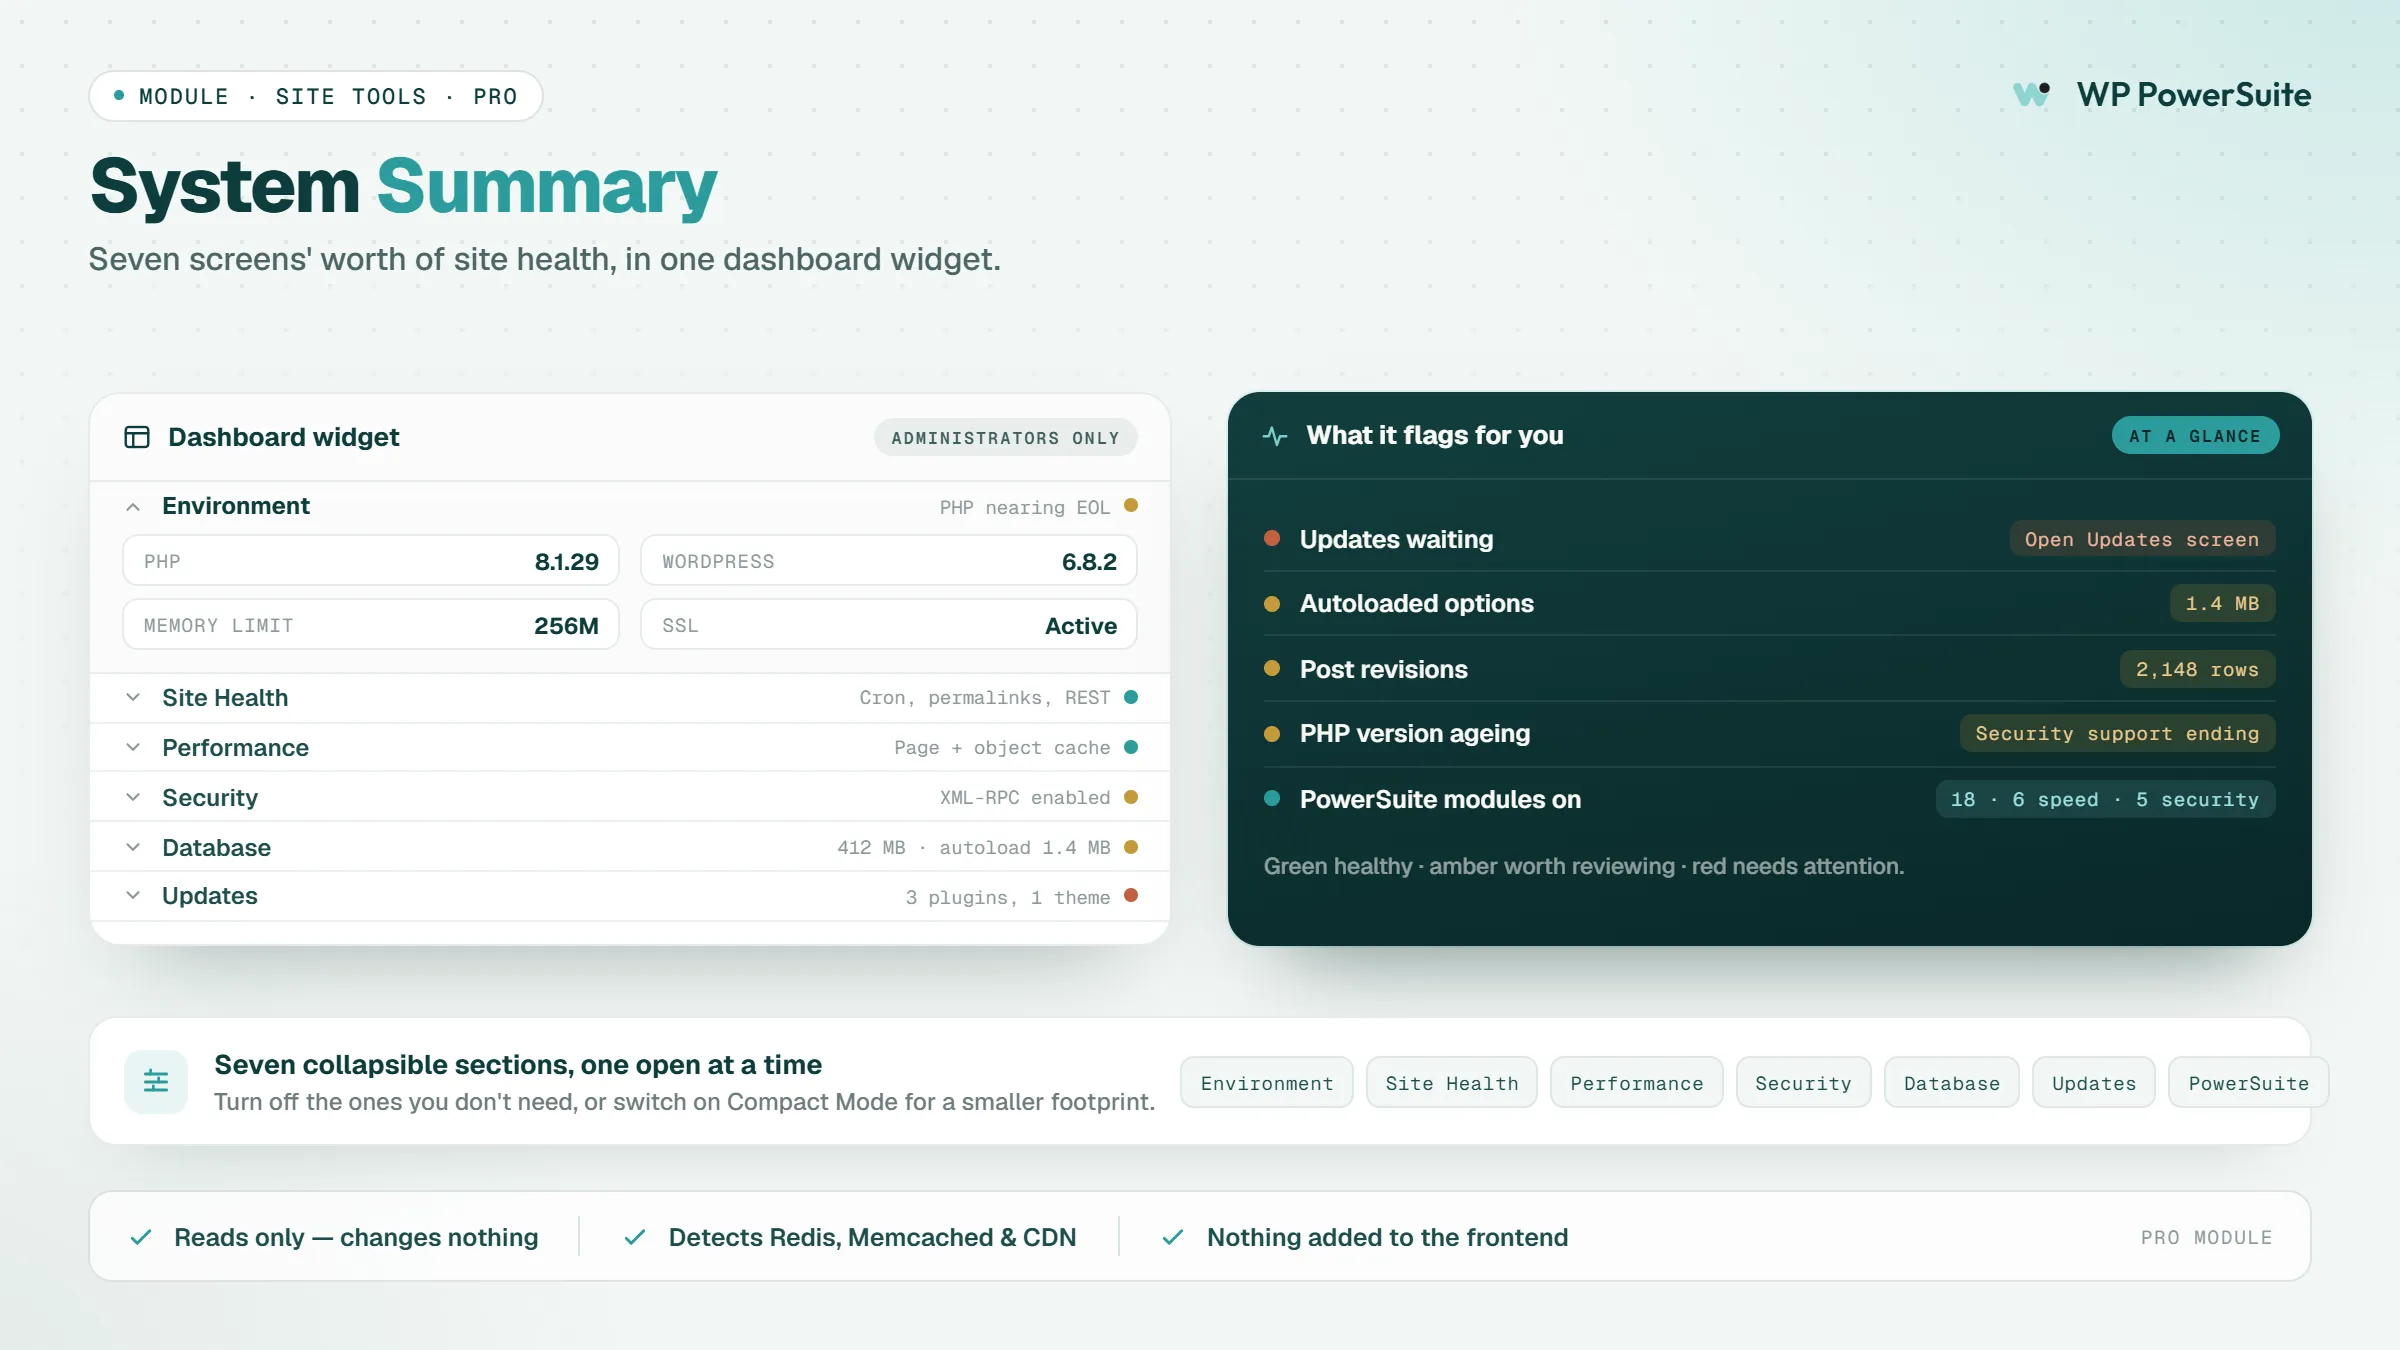Click the amber status dot for Environment
The width and height of the screenshot is (2400, 1350).
[1131, 506]
